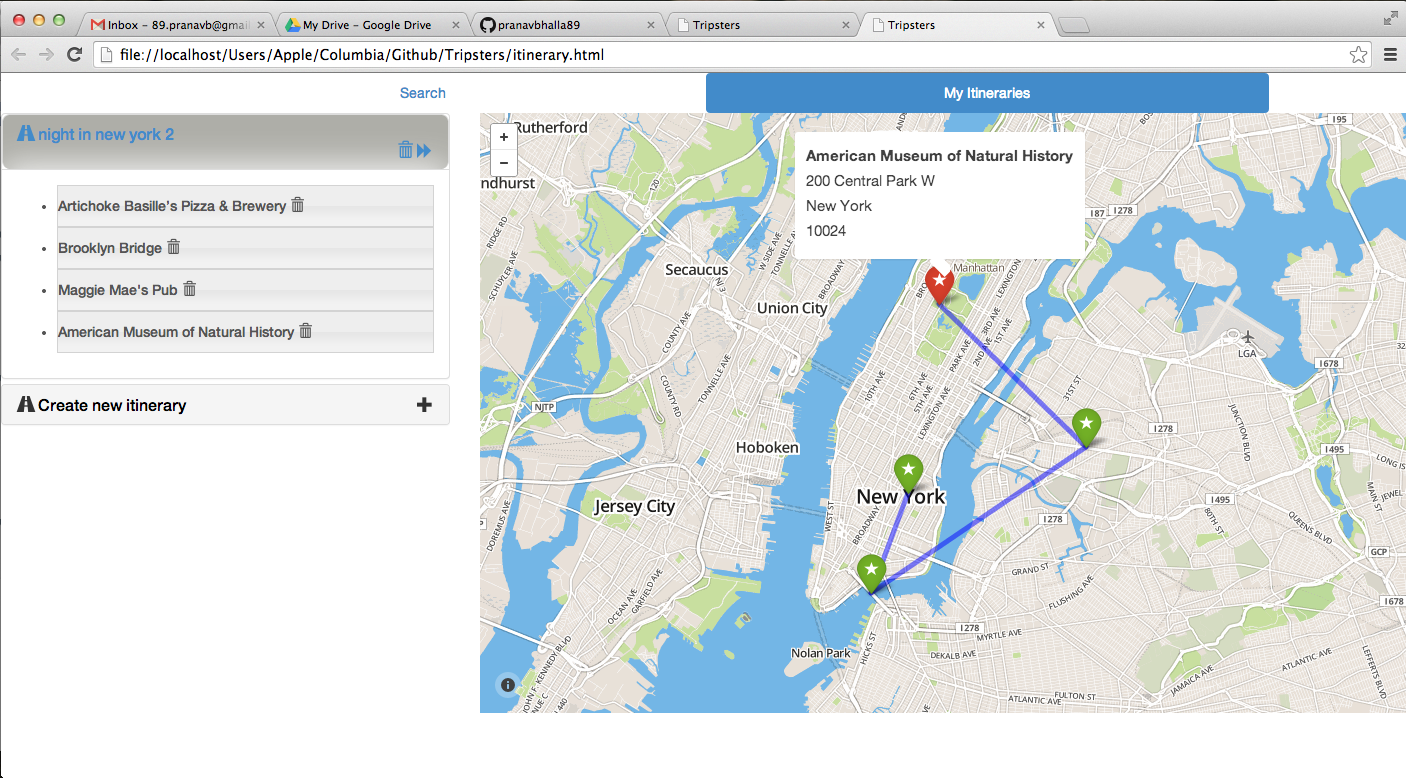
Task: Remove Brooklyn Bridge from the itinerary
Action: click(x=173, y=247)
